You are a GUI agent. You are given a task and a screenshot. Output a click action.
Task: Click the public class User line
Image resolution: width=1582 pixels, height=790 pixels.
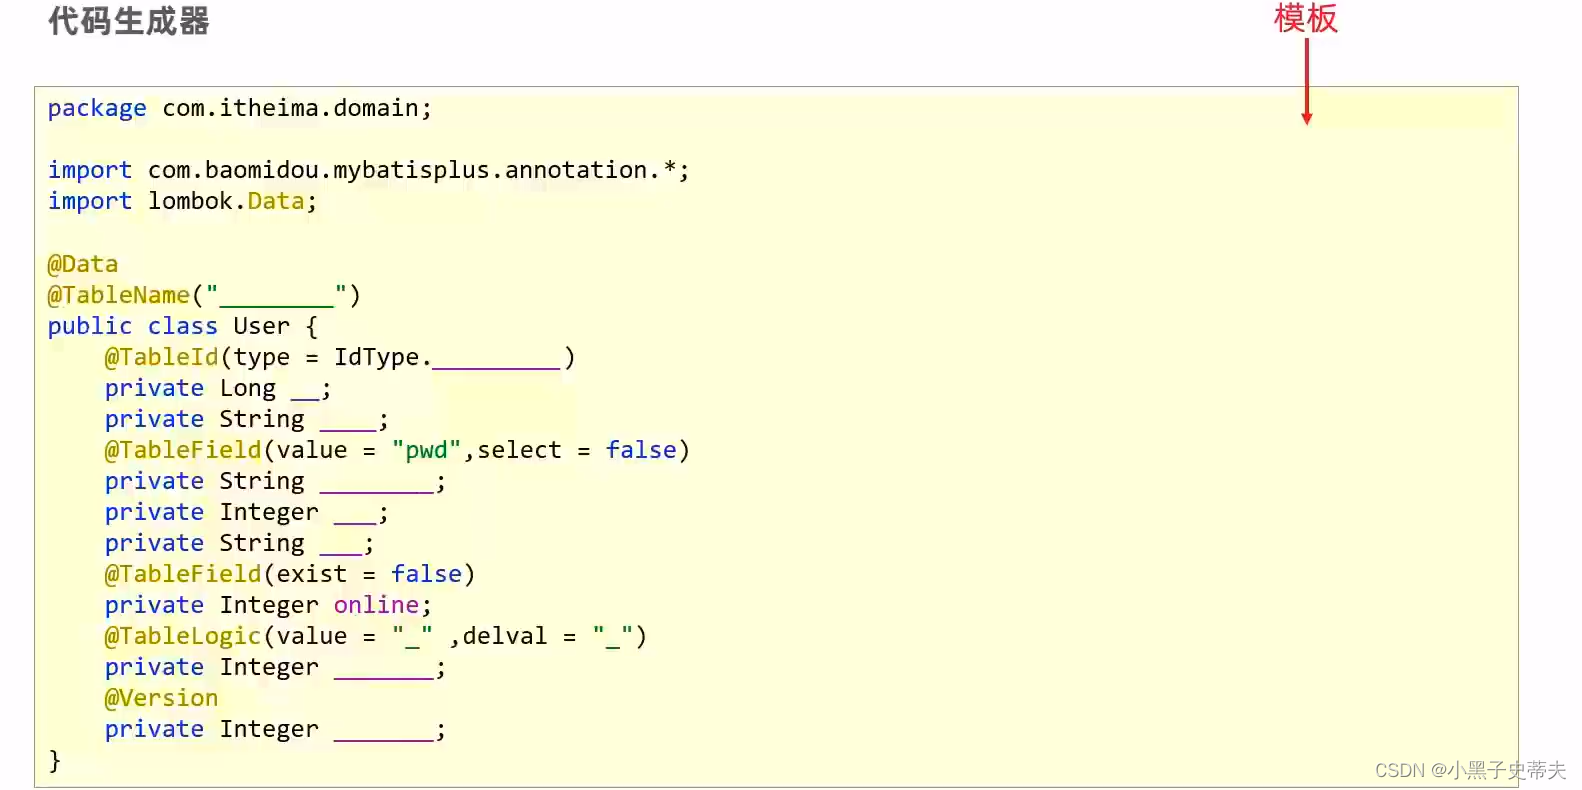(x=183, y=326)
